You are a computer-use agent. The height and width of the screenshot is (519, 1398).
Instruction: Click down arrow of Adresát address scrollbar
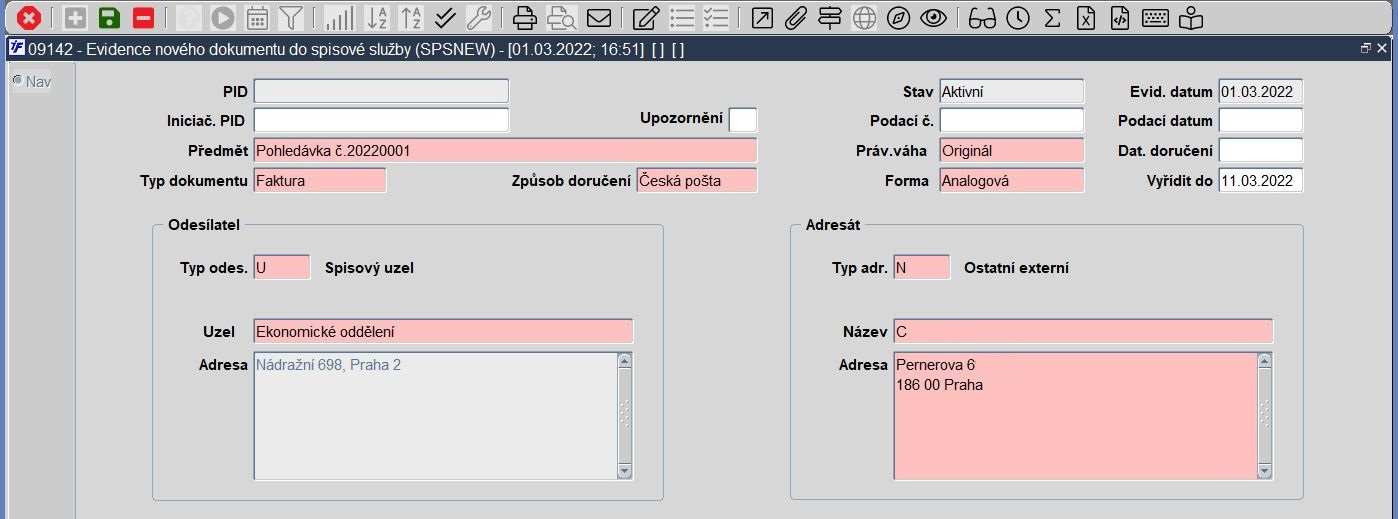click(x=1264, y=471)
